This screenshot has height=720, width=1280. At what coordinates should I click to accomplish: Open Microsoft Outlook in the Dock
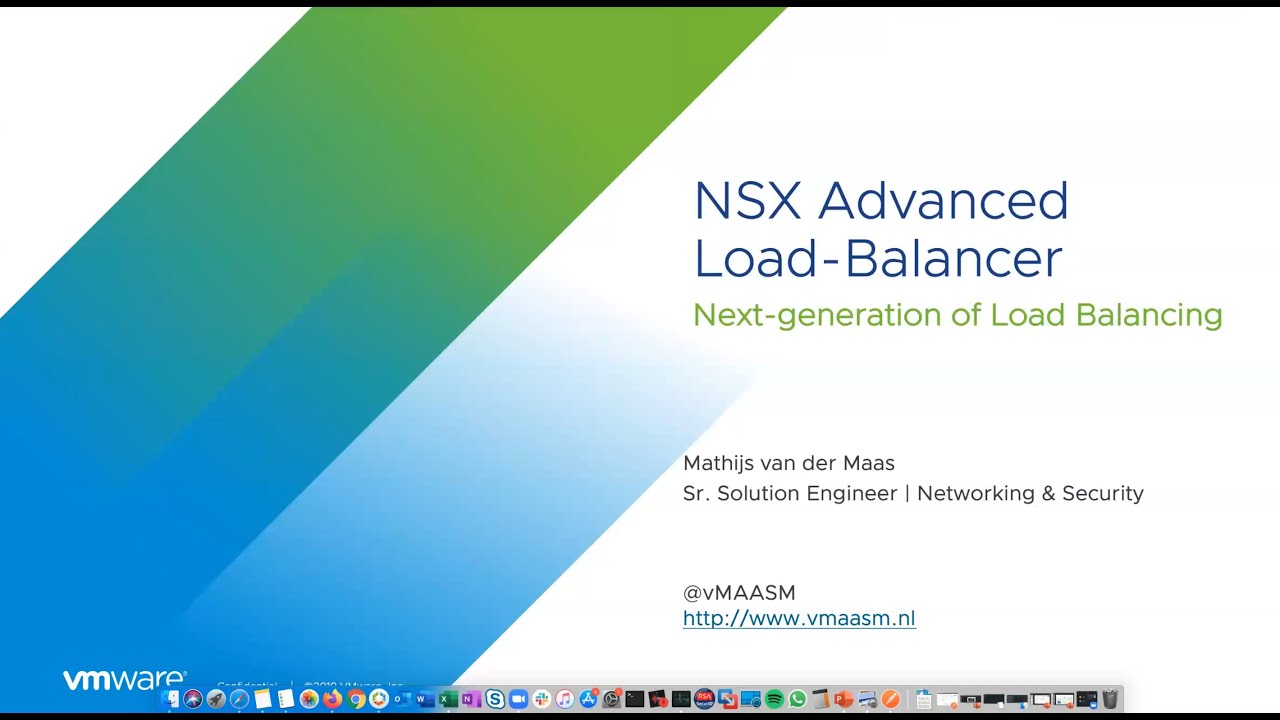(x=402, y=699)
